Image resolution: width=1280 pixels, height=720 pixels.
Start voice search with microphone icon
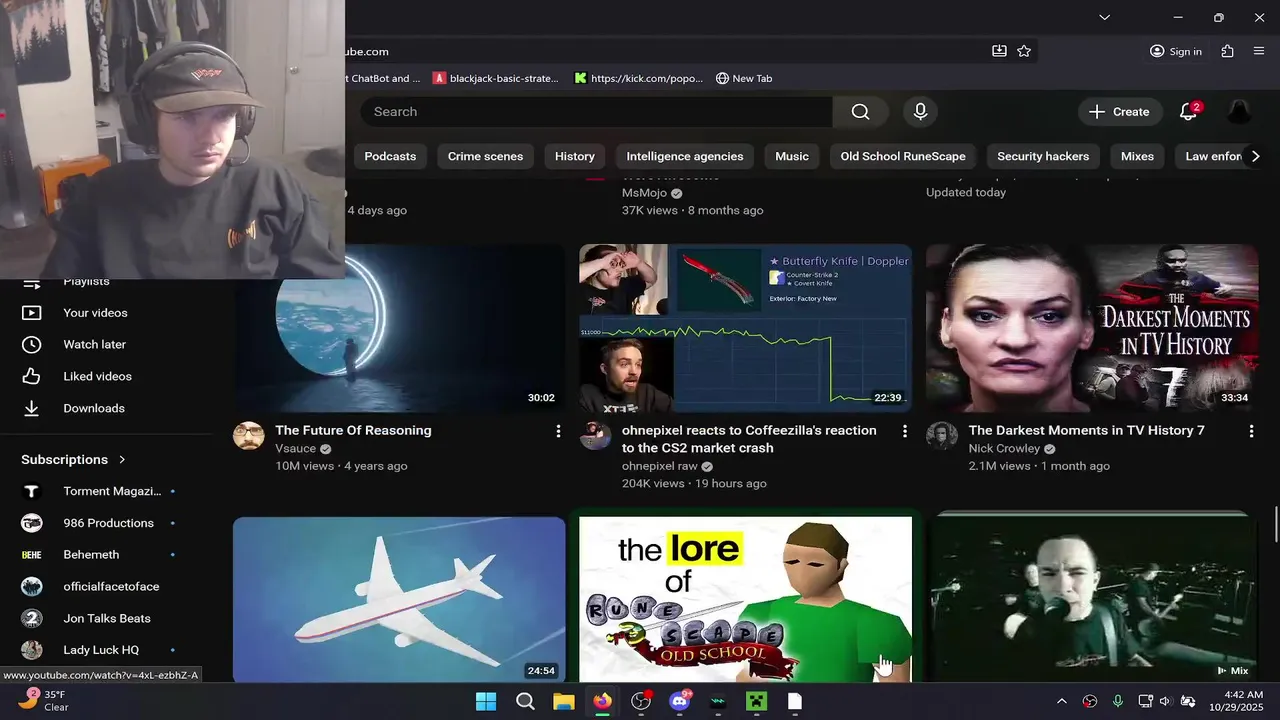[x=920, y=112]
